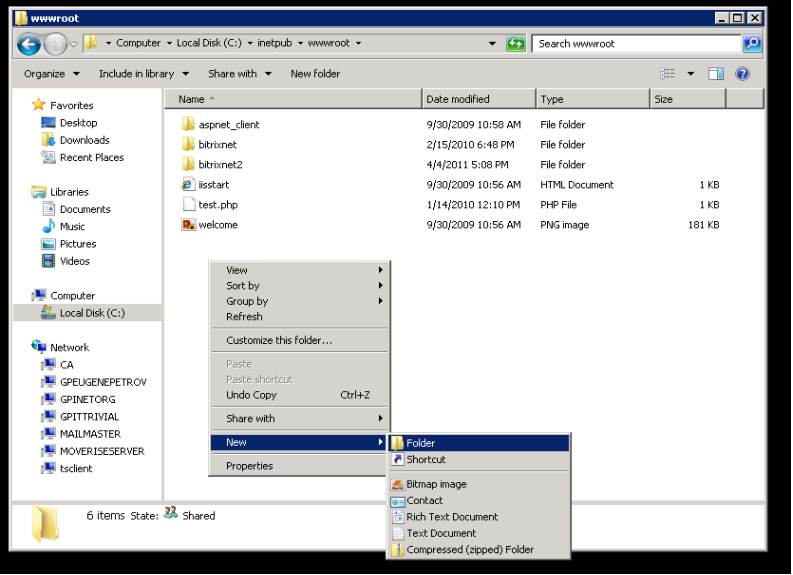Image resolution: width=793 pixels, height=575 pixels.
Task: Click the Favorites star icon
Action: (38, 105)
